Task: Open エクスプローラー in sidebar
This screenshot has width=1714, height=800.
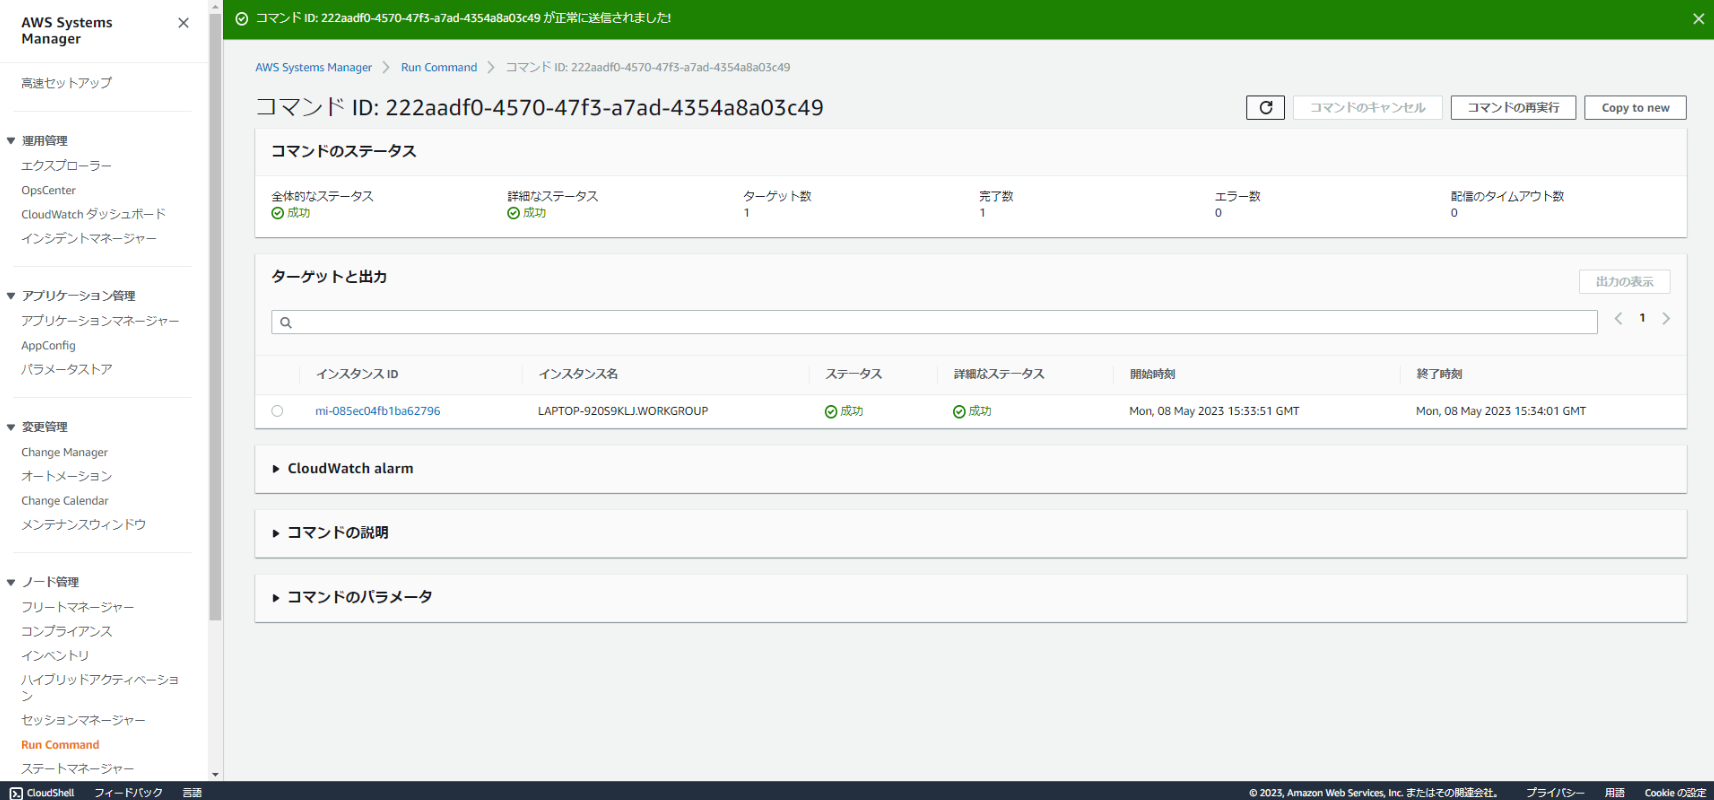Action: point(66,166)
